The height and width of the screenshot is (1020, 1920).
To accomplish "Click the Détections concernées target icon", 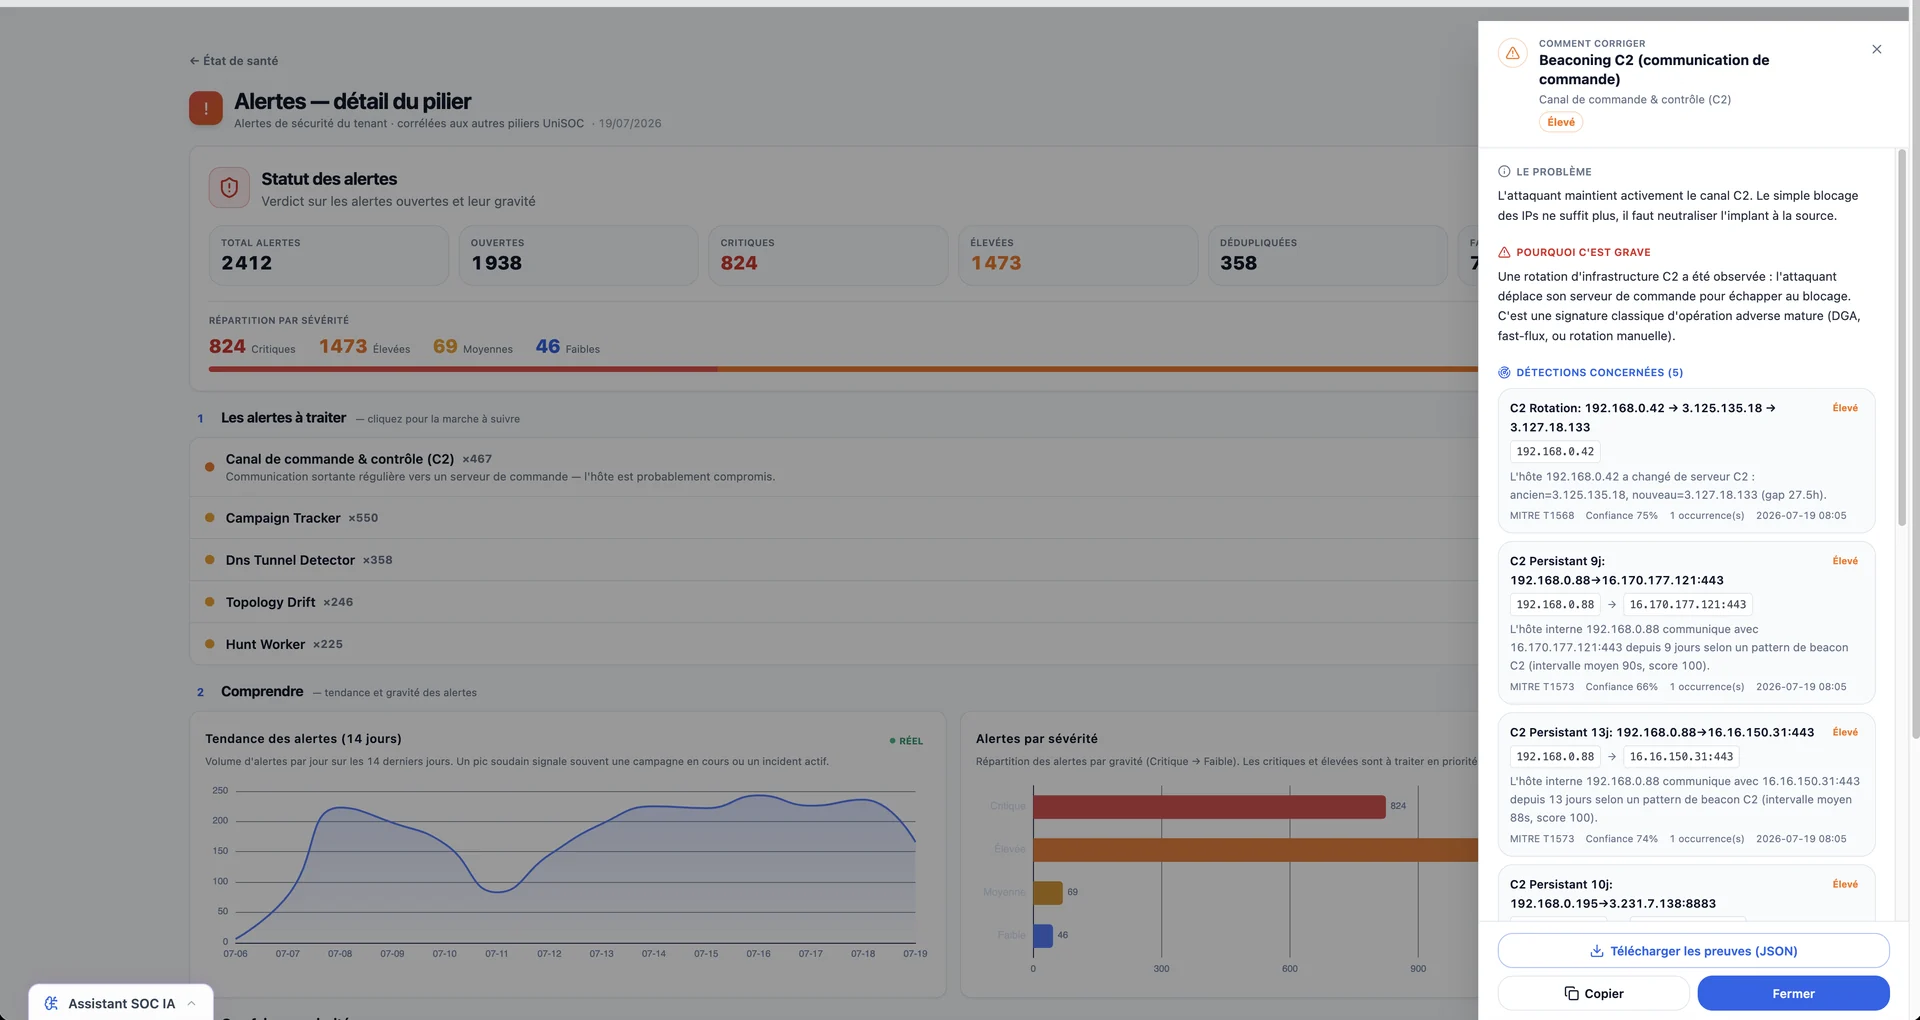I will point(1504,373).
